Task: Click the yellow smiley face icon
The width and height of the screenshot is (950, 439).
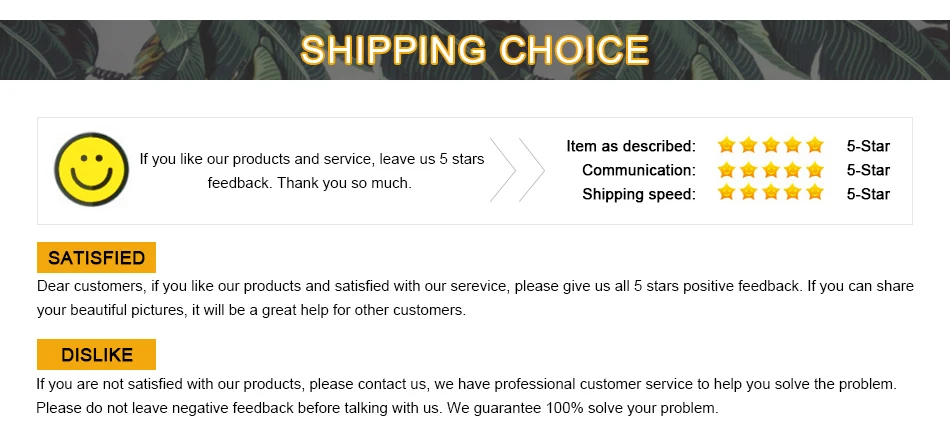Action: click(x=91, y=170)
